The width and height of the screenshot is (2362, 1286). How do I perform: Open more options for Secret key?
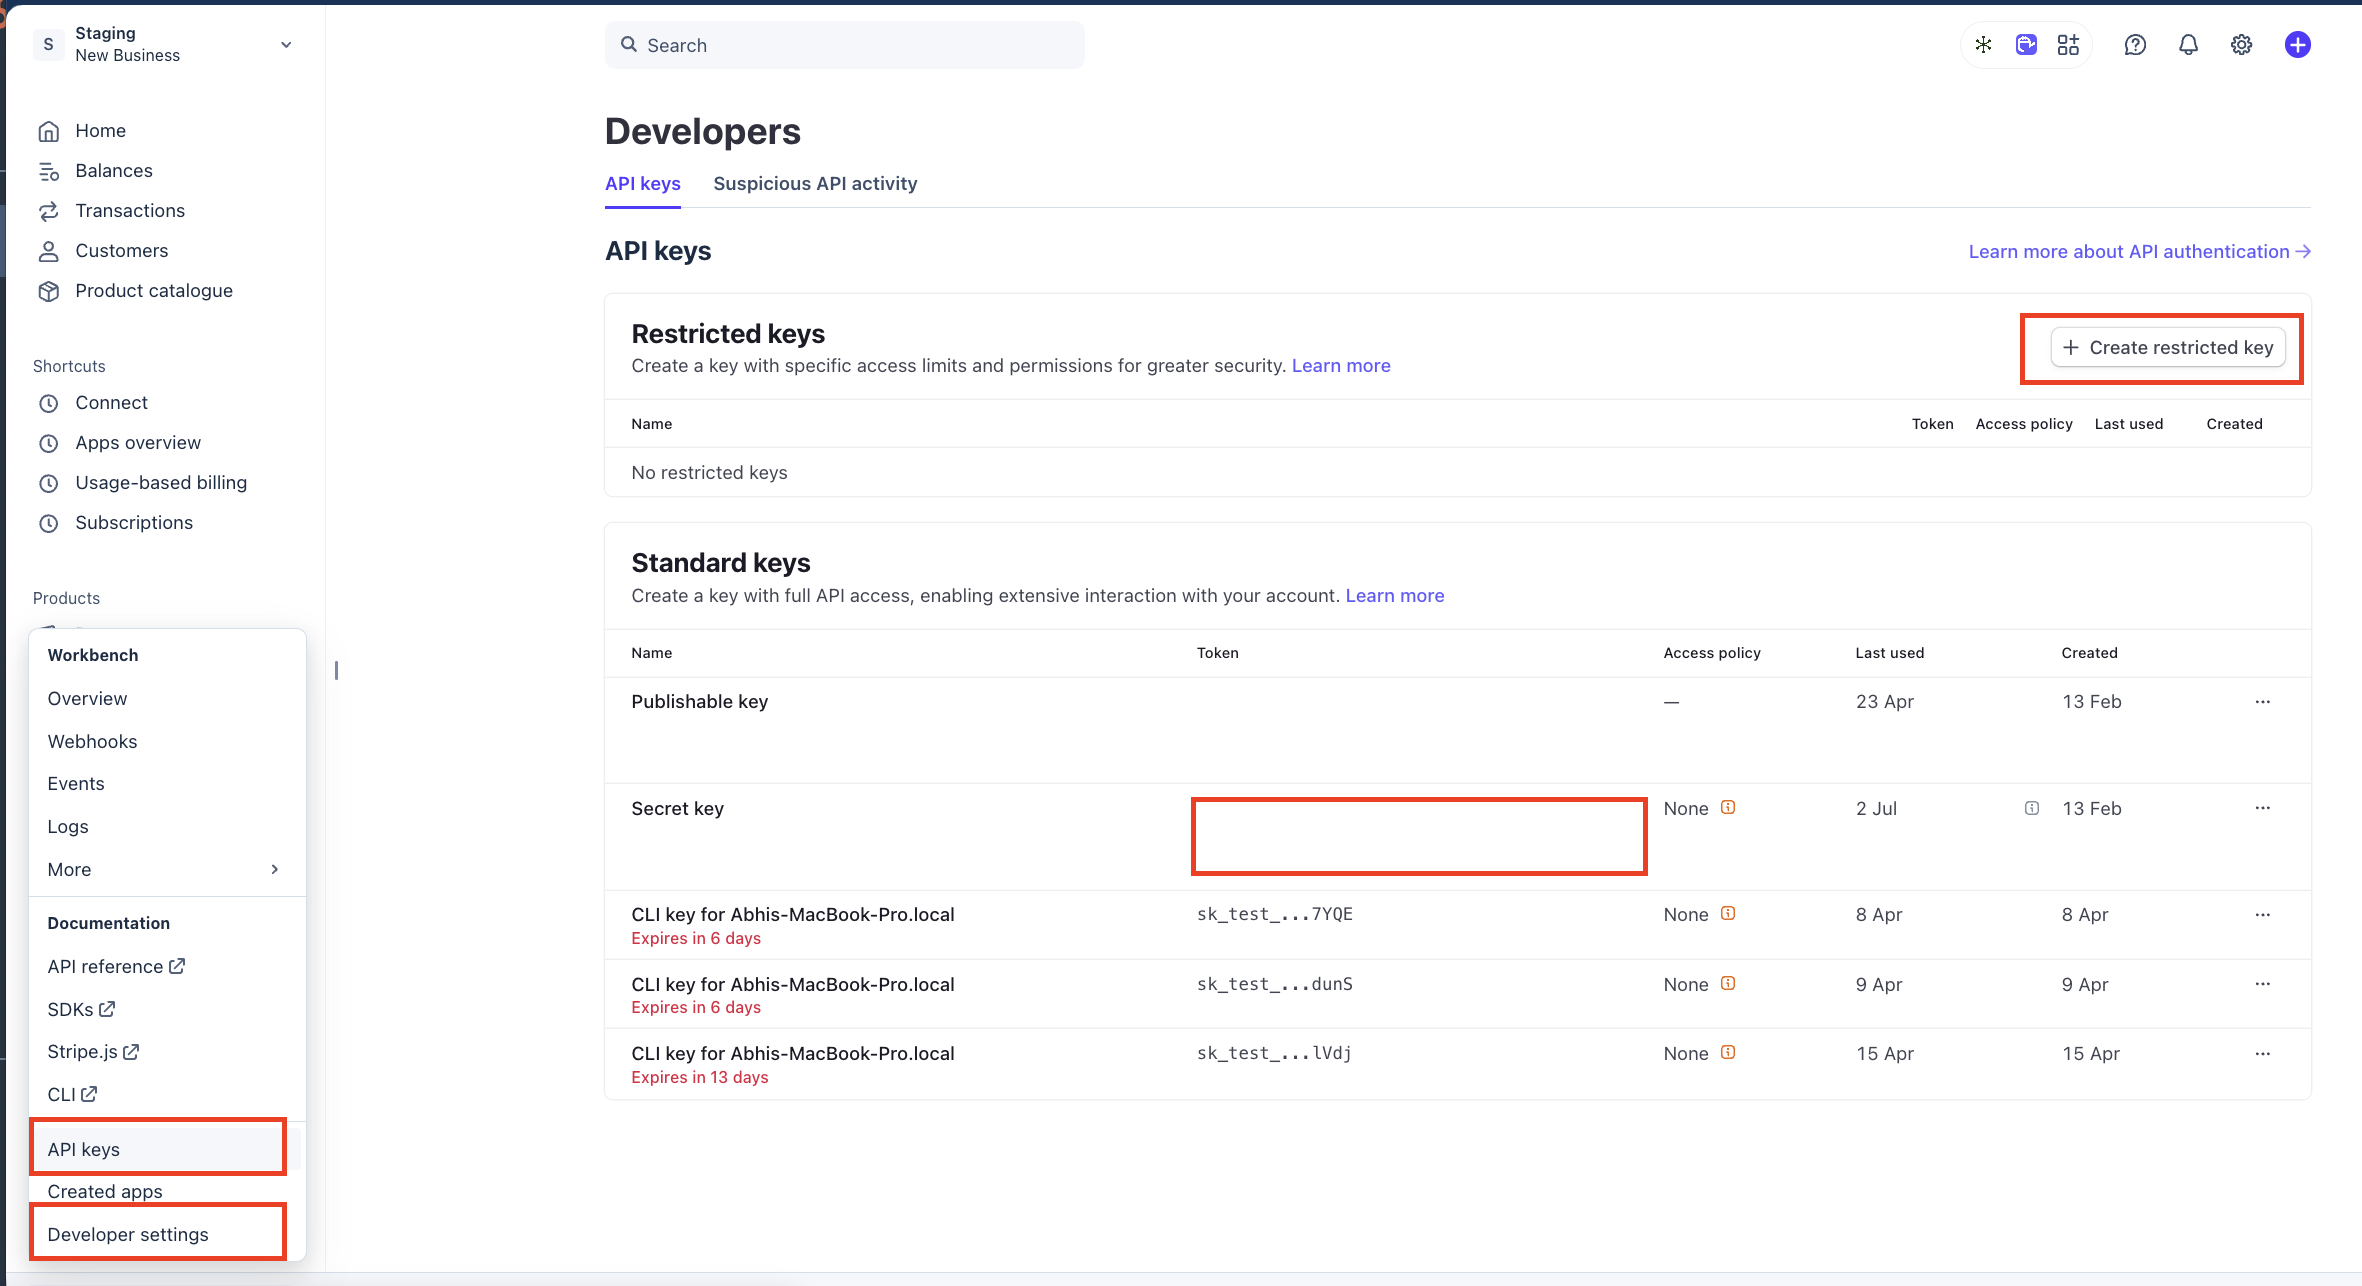[2262, 808]
